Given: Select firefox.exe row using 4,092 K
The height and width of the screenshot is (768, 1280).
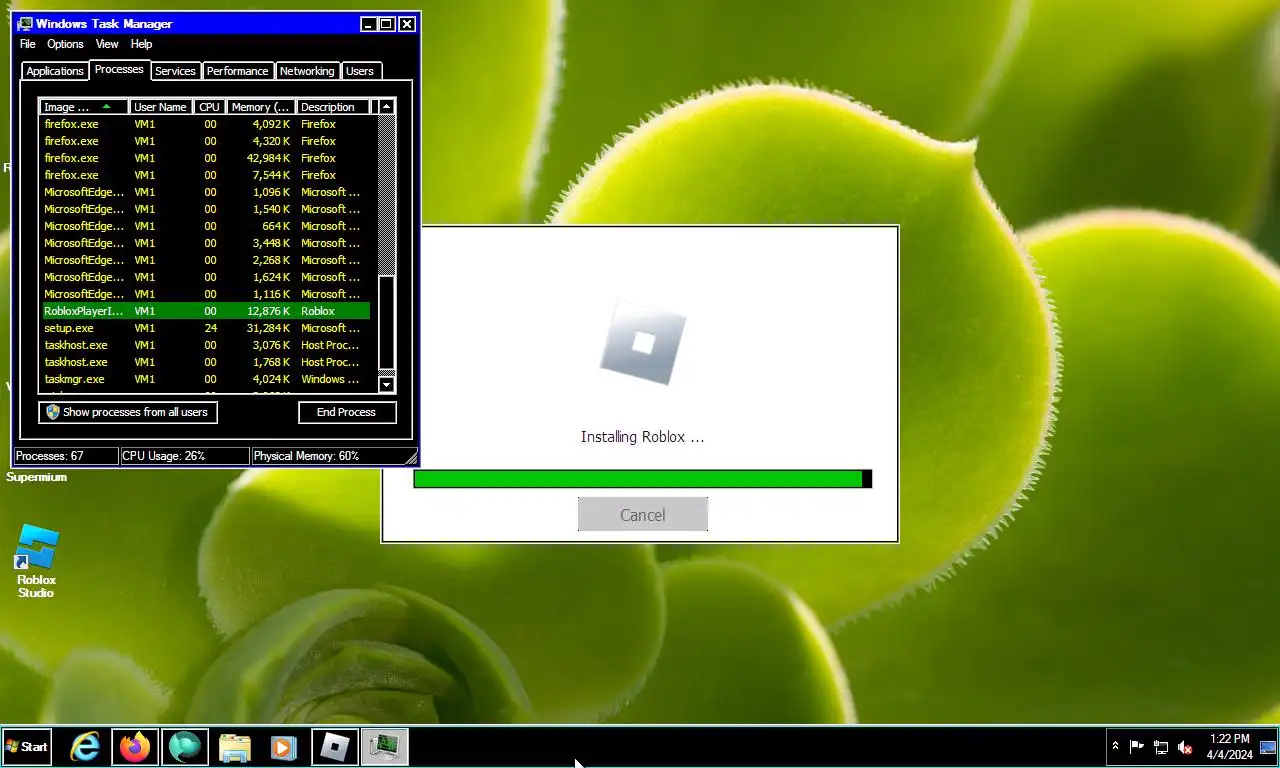Looking at the screenshot, I should click(205, 124).
